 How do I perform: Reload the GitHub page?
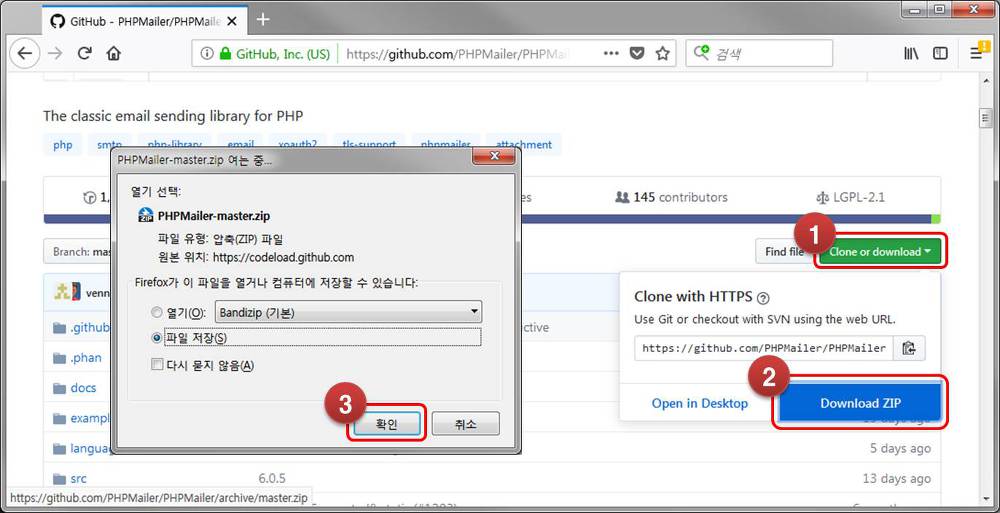pyautogui.click(x=84, y=54)
